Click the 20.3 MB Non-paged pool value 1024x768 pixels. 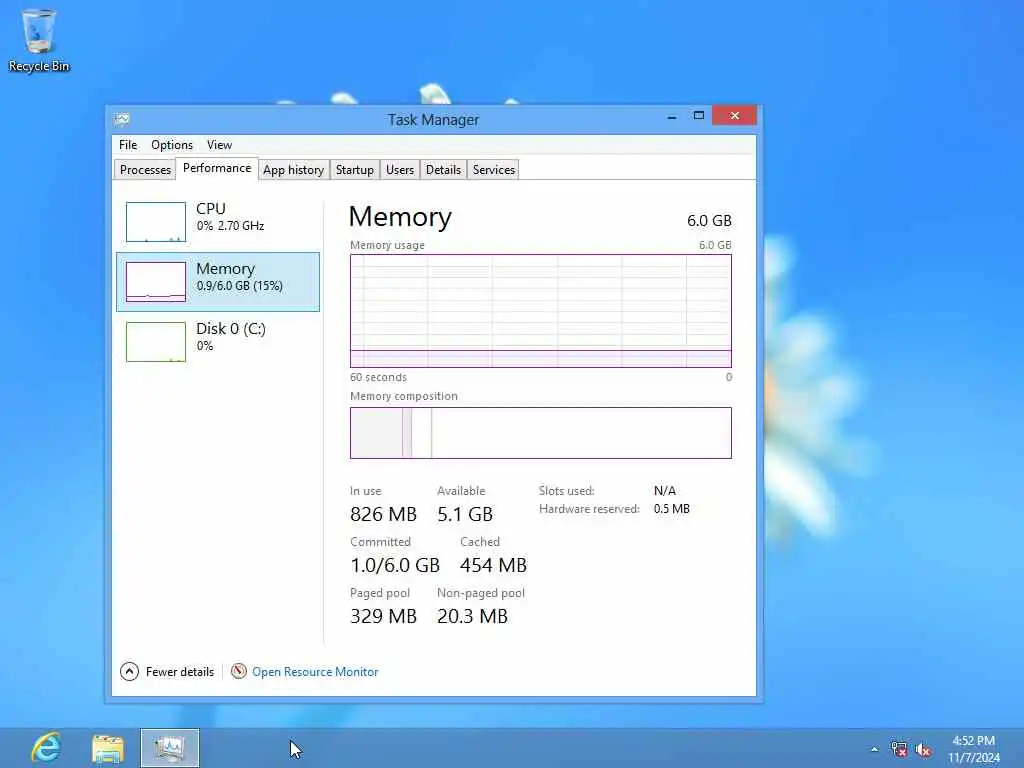click(472, 616)
